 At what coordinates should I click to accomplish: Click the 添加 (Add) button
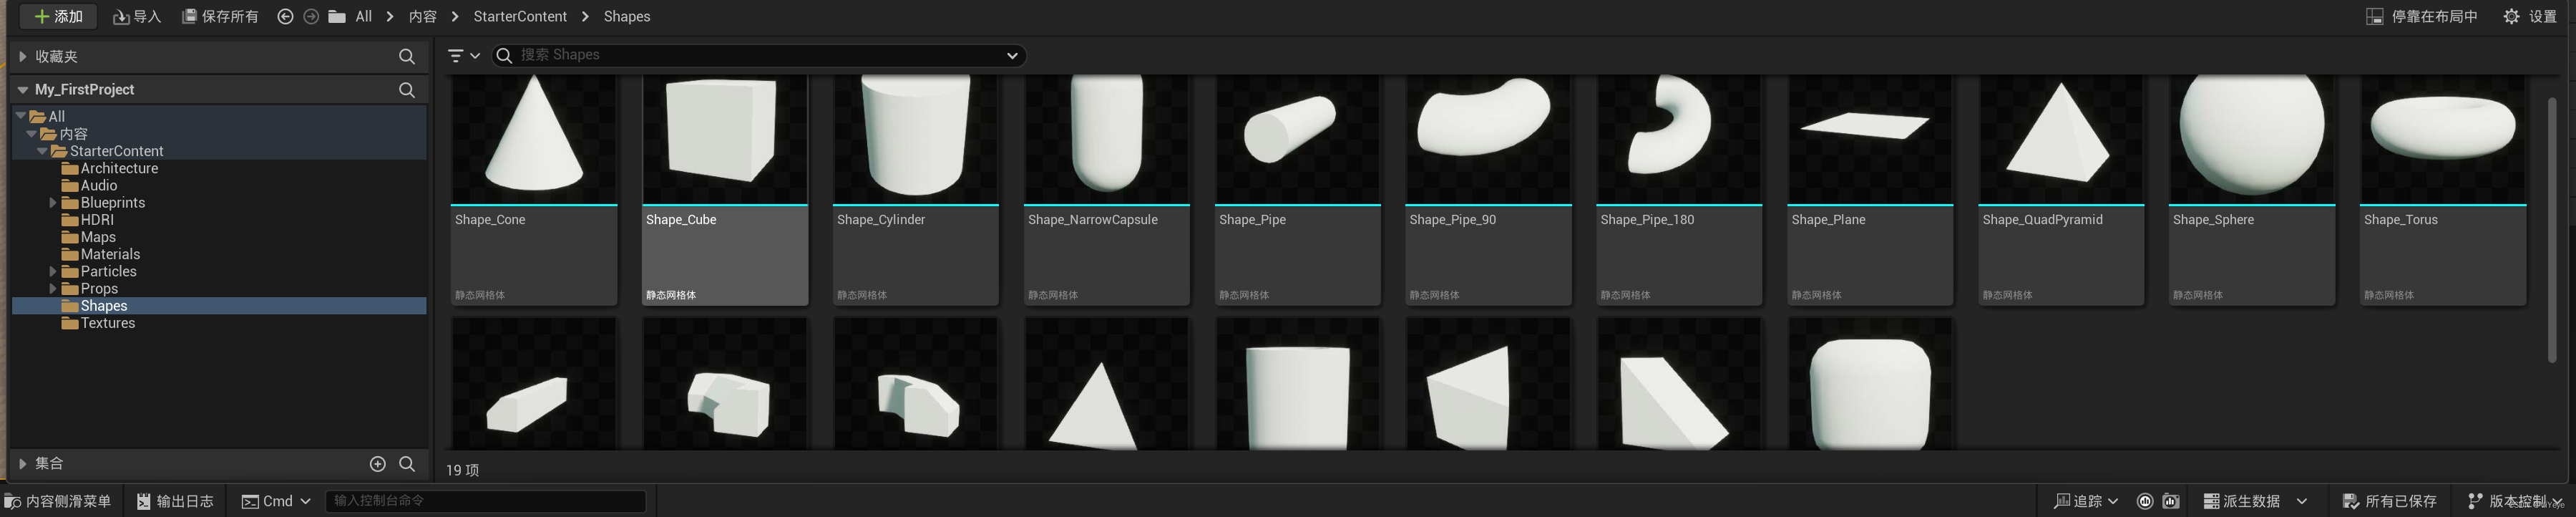coord(58,17)
